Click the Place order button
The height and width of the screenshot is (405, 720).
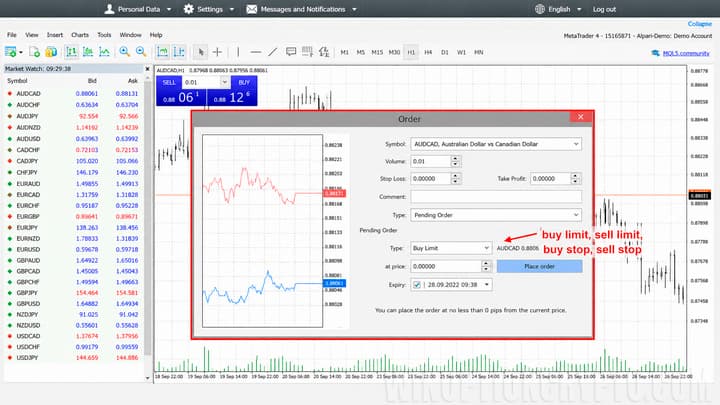pos(540,266)
